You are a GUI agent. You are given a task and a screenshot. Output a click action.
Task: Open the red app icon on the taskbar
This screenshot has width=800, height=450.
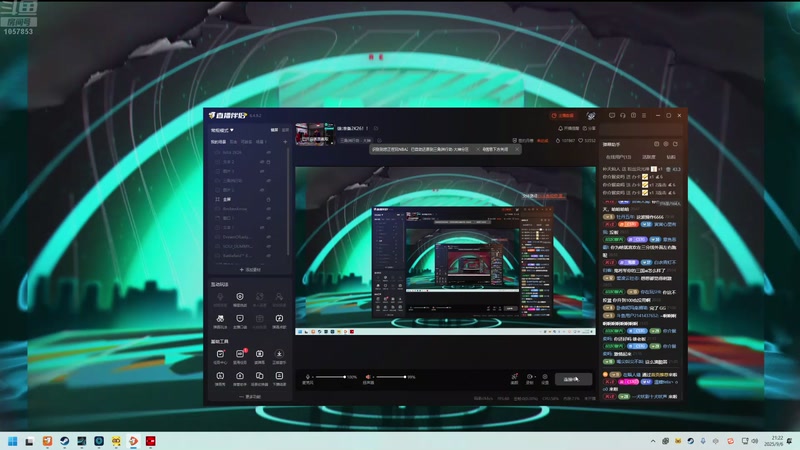pos(151,441)
